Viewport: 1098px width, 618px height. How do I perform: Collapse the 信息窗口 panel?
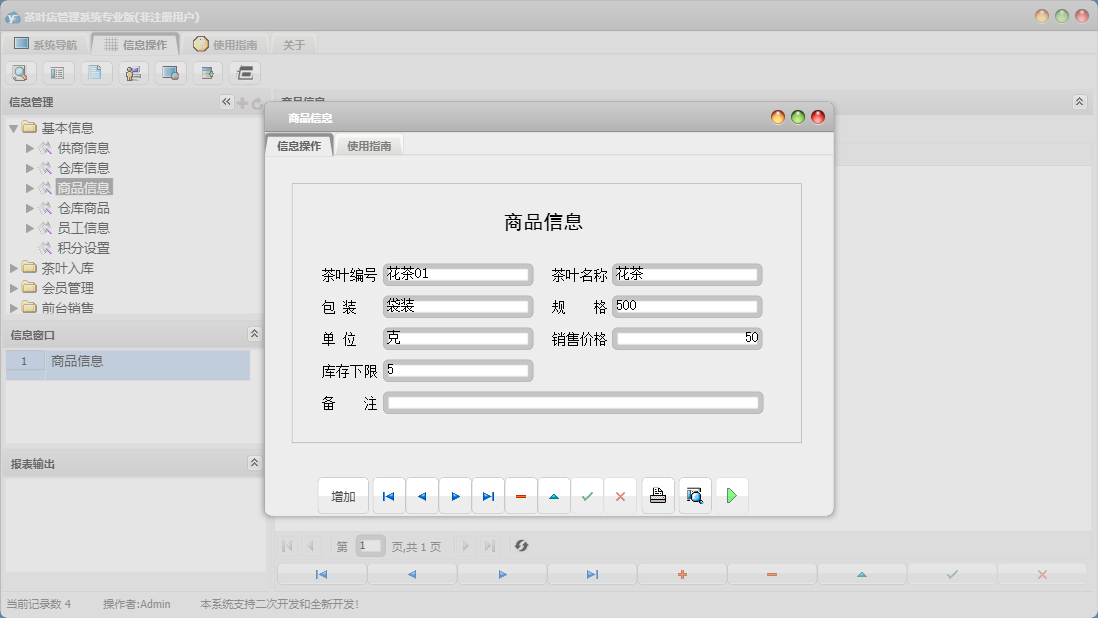[254, 334]
